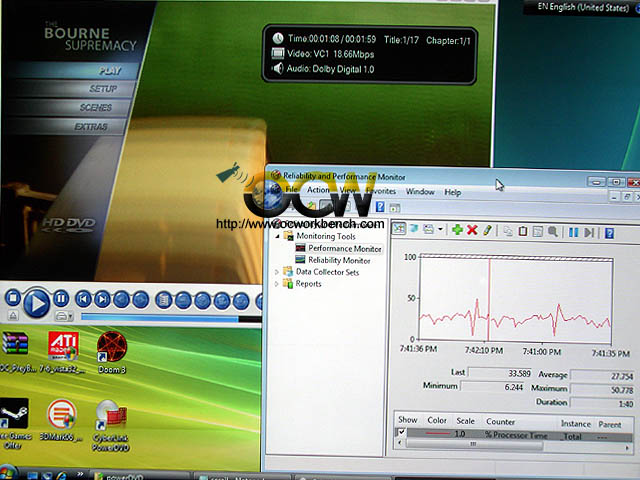
Task: Click the blue Help icon in graph toolbar
Action: pyautogui.click(x=609, y=233)
